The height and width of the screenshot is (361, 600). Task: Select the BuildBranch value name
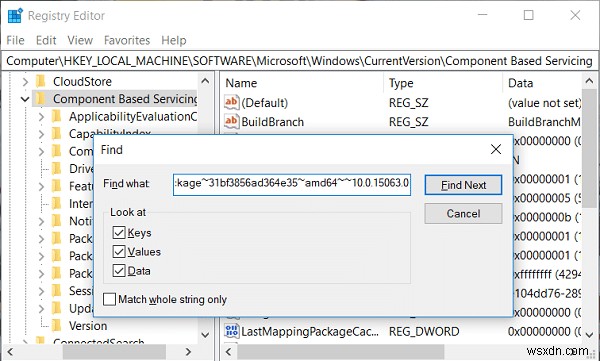point(272,122)
